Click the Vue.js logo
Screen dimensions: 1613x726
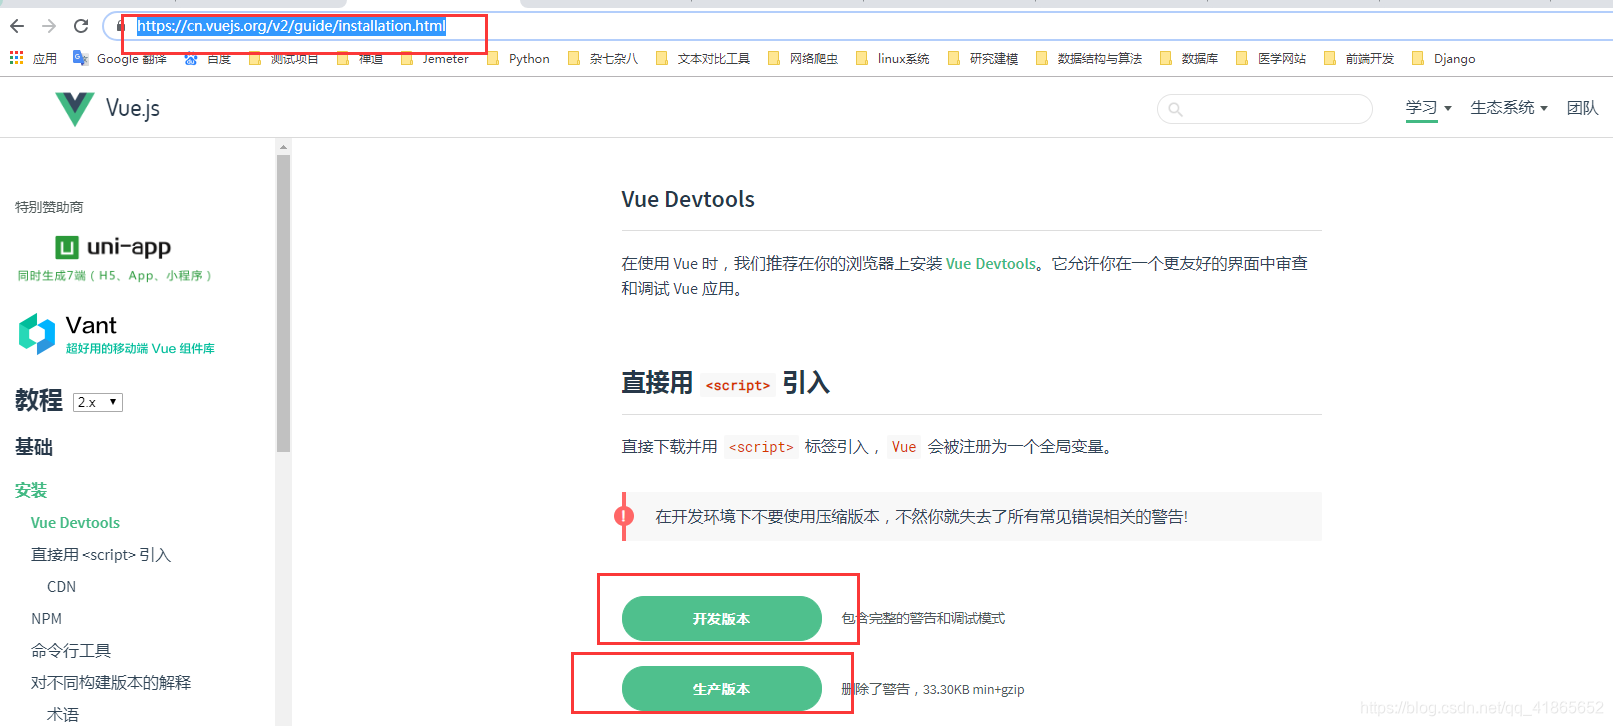[x=107, y=108]
